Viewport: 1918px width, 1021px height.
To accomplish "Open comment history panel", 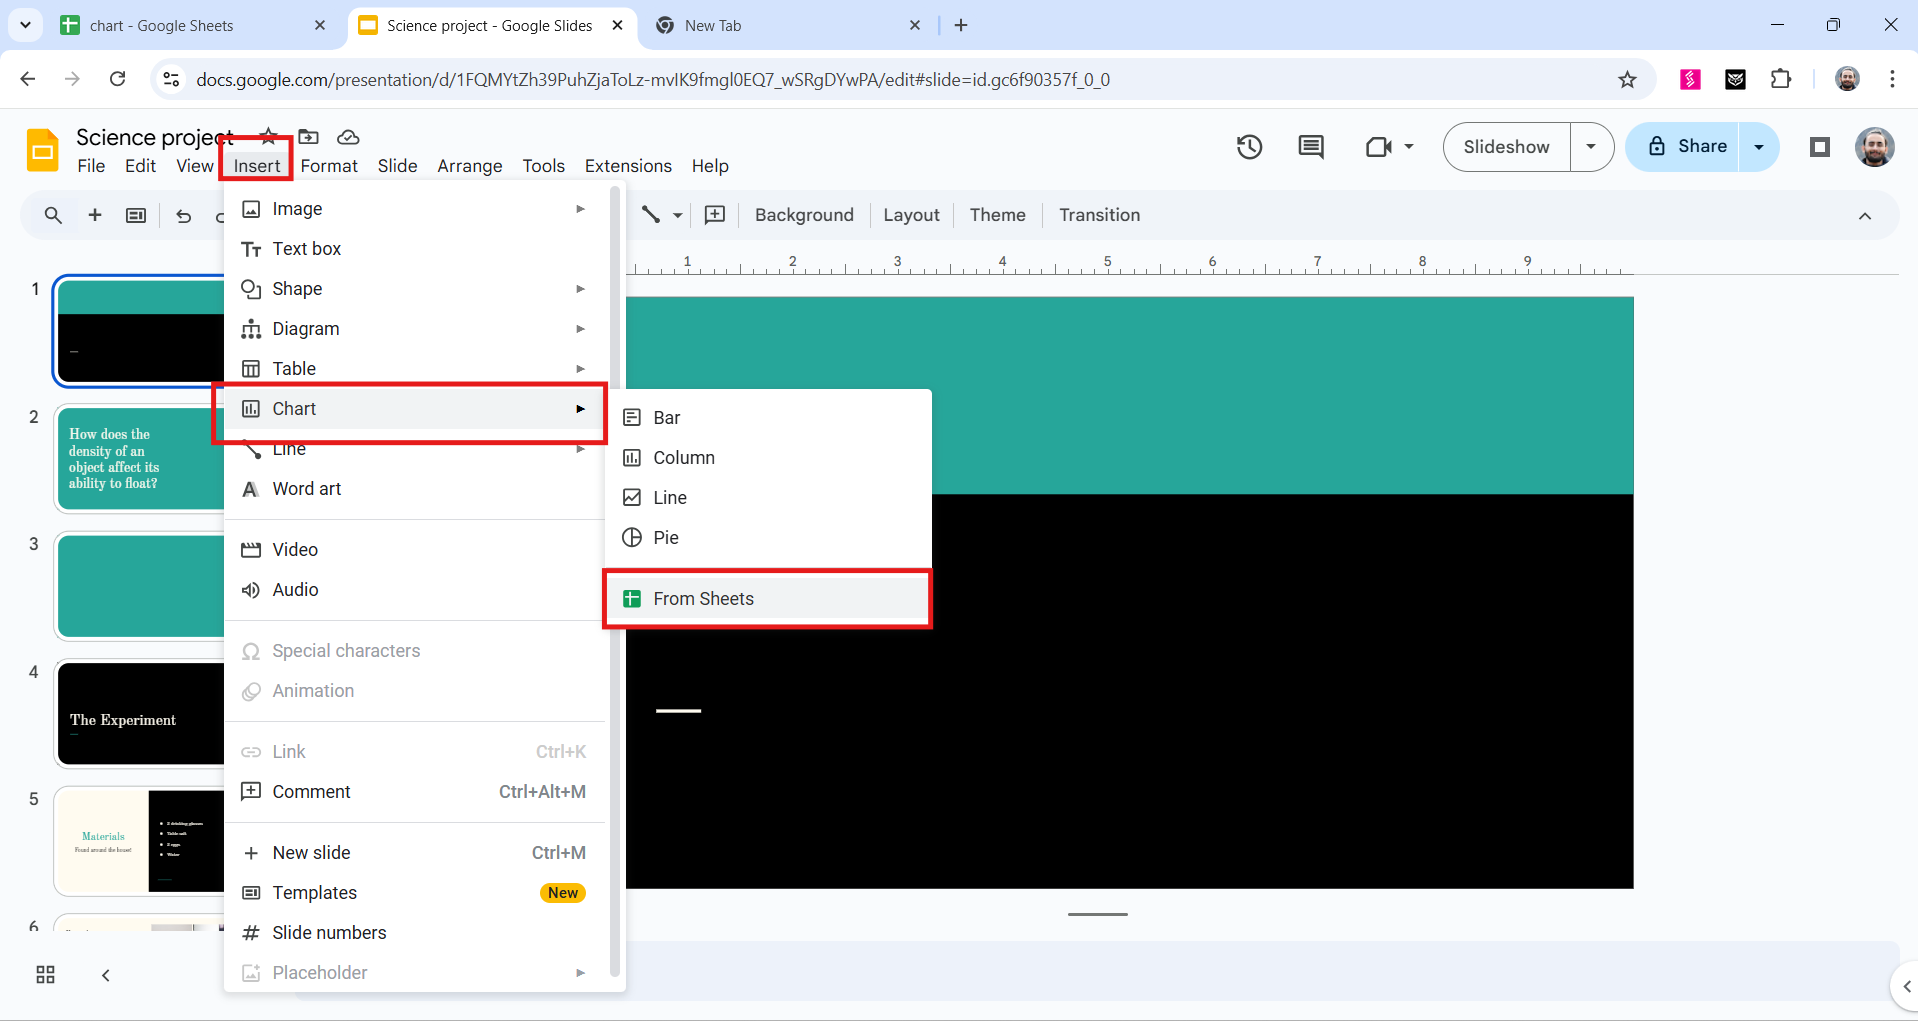I will point(1311,146).
